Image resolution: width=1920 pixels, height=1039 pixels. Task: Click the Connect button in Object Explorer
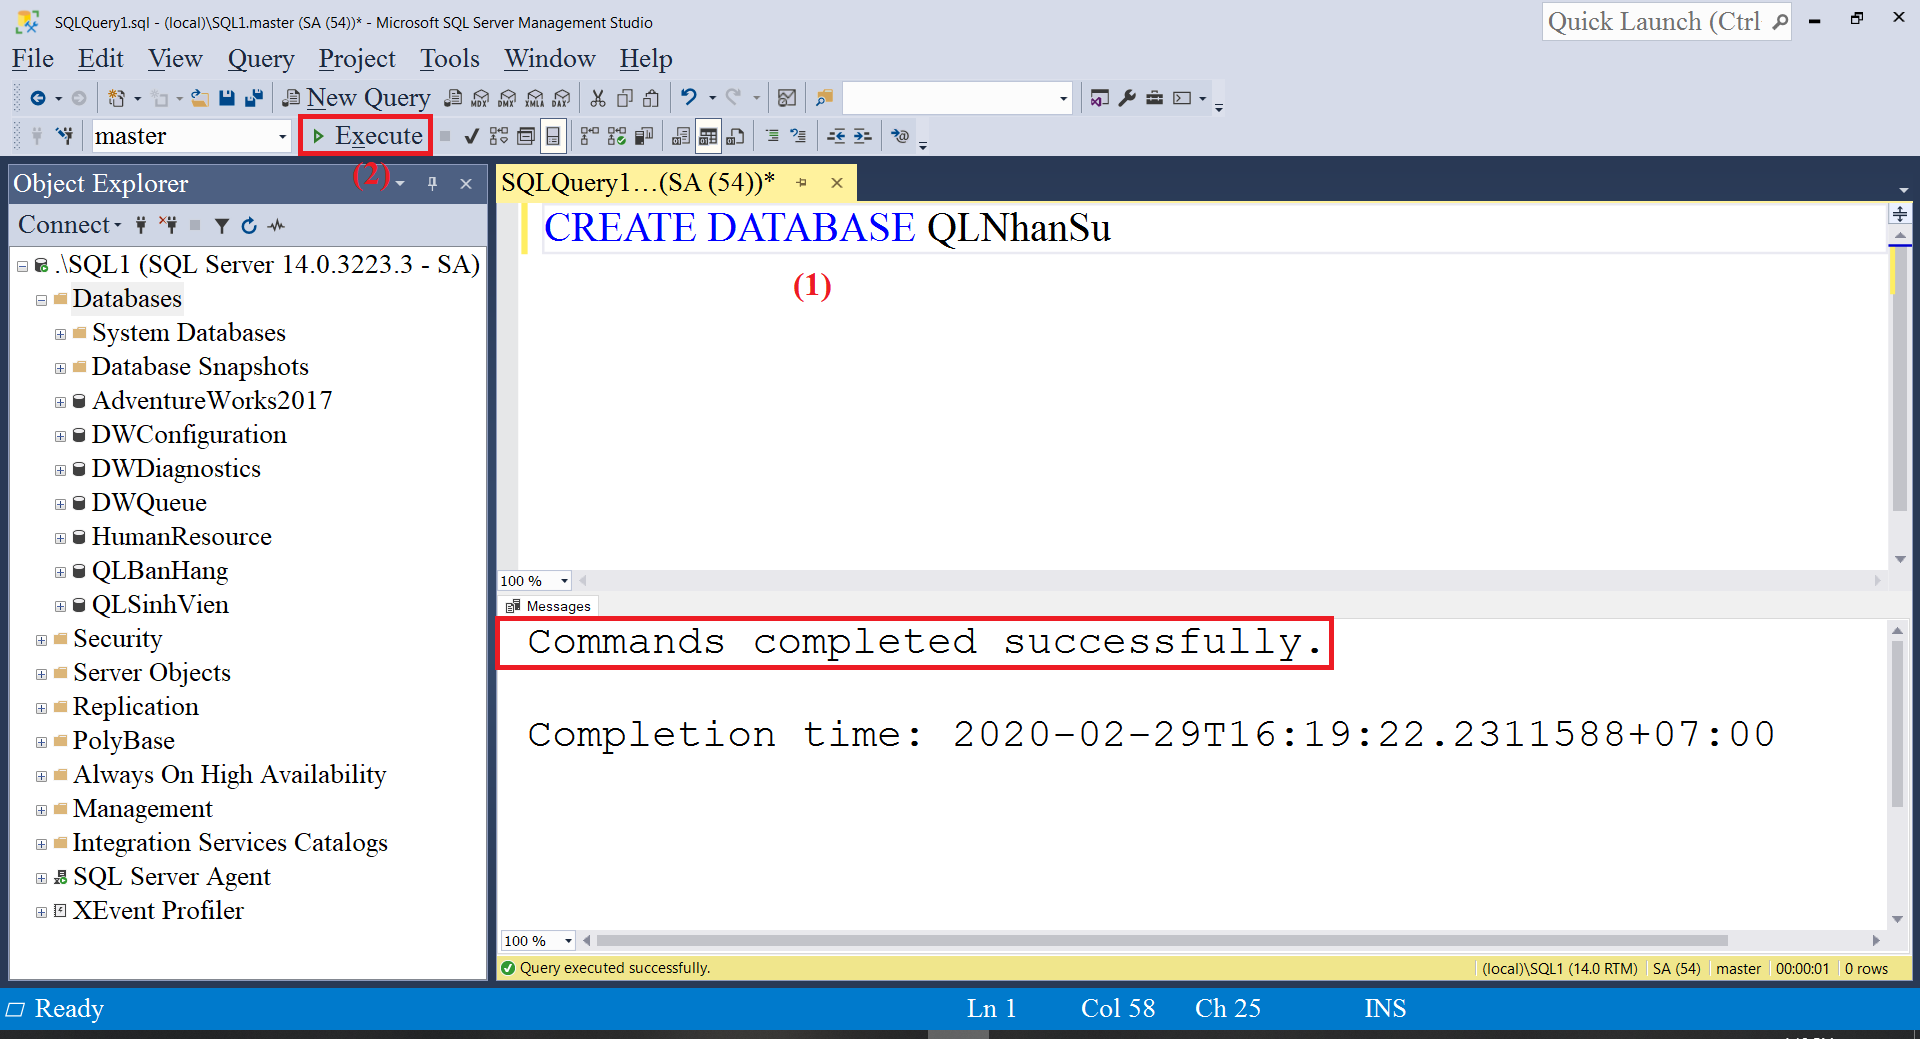[62, 224]
